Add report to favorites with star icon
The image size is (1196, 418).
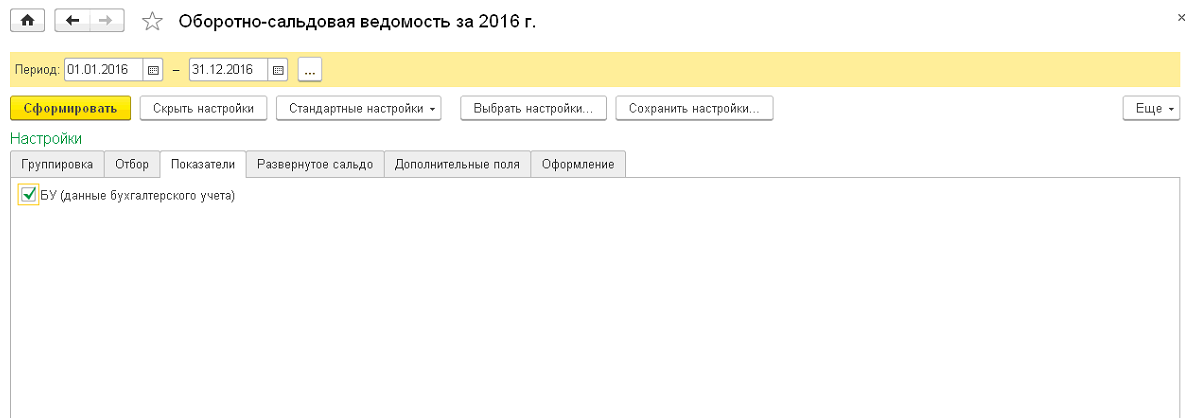point(153,22)
